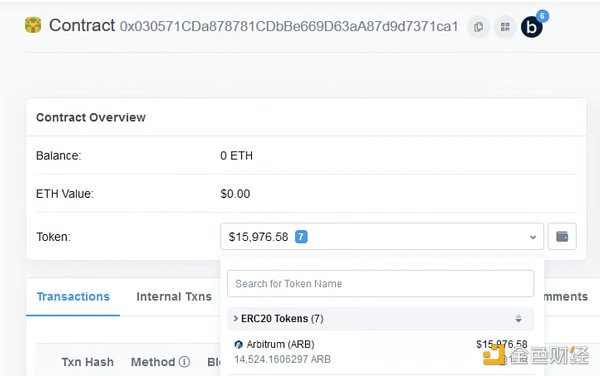The height and width of the screenshot is (376, 600).
Task: Click the Arbitrum token logo icon
Action: coord(238,345)
